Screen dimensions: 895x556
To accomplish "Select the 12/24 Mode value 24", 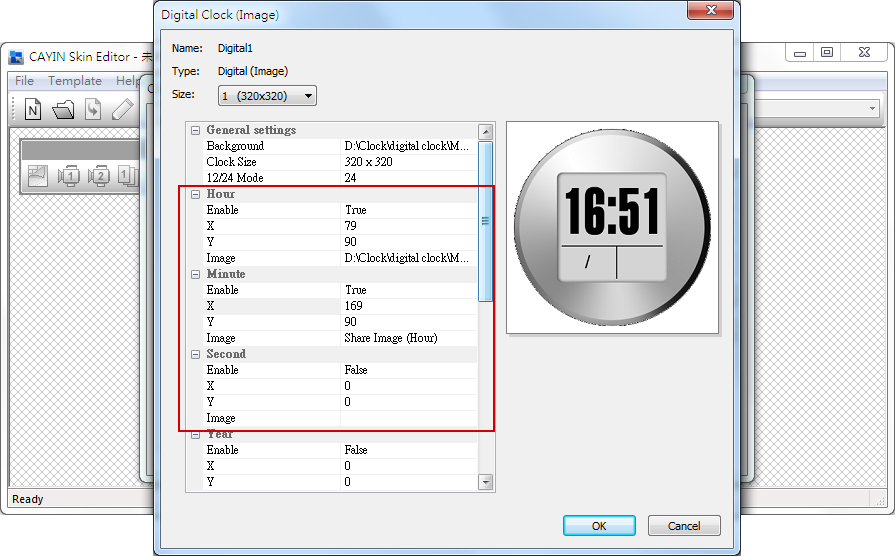I will point(409,178).
